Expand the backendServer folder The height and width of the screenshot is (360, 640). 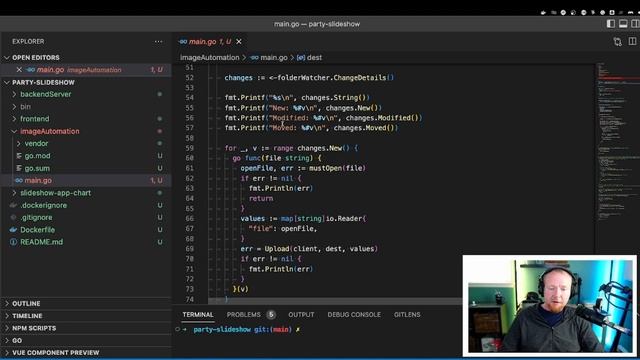point(46,94)
